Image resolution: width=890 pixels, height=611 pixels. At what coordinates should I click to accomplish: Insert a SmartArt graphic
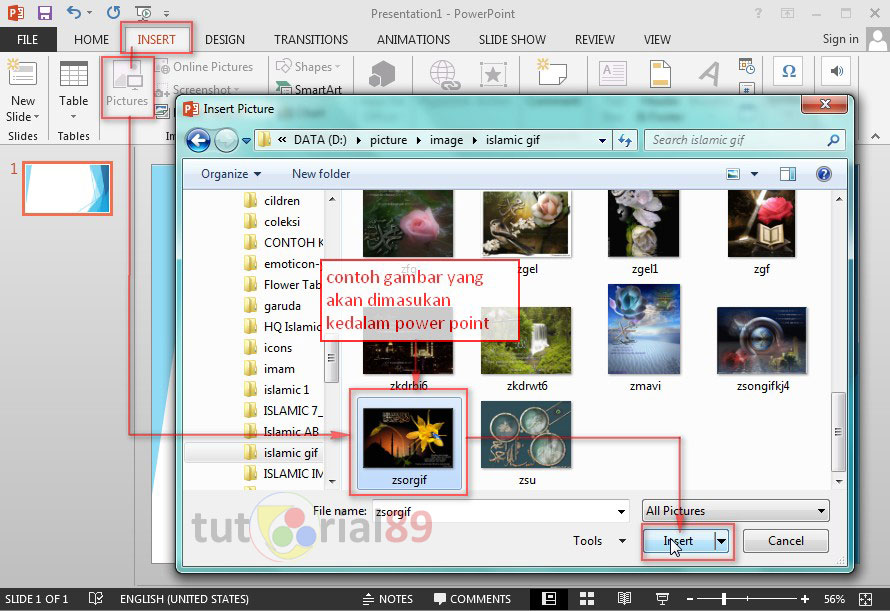[x=309, y=89]
